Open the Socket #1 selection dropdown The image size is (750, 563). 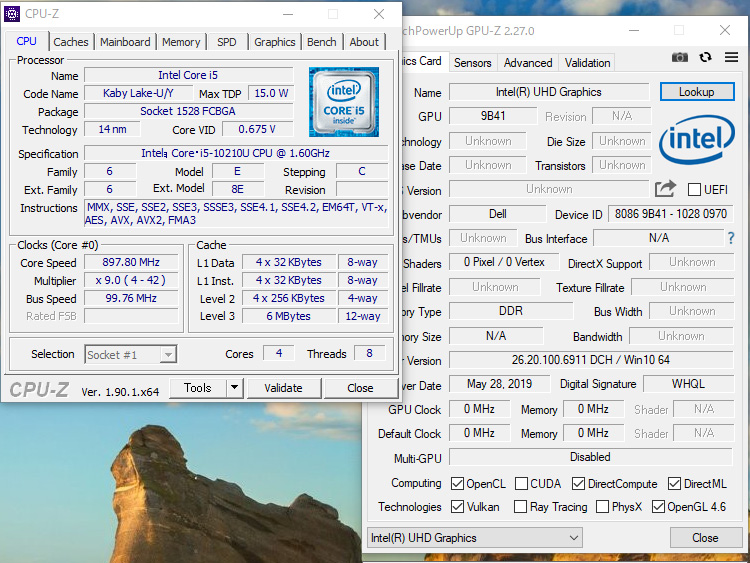click(131, 354)
